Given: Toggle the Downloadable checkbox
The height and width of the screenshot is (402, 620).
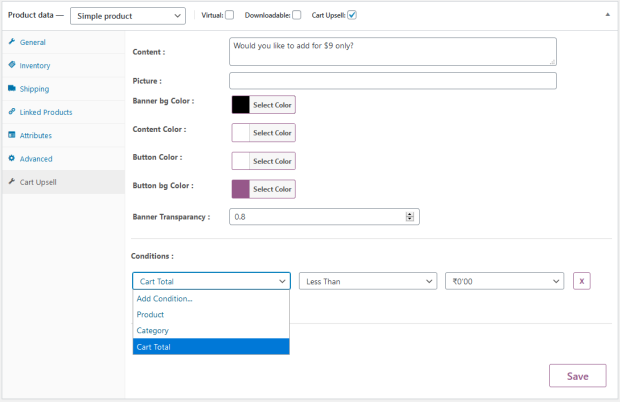Looking at the screenshot, I should coord(297,15).
